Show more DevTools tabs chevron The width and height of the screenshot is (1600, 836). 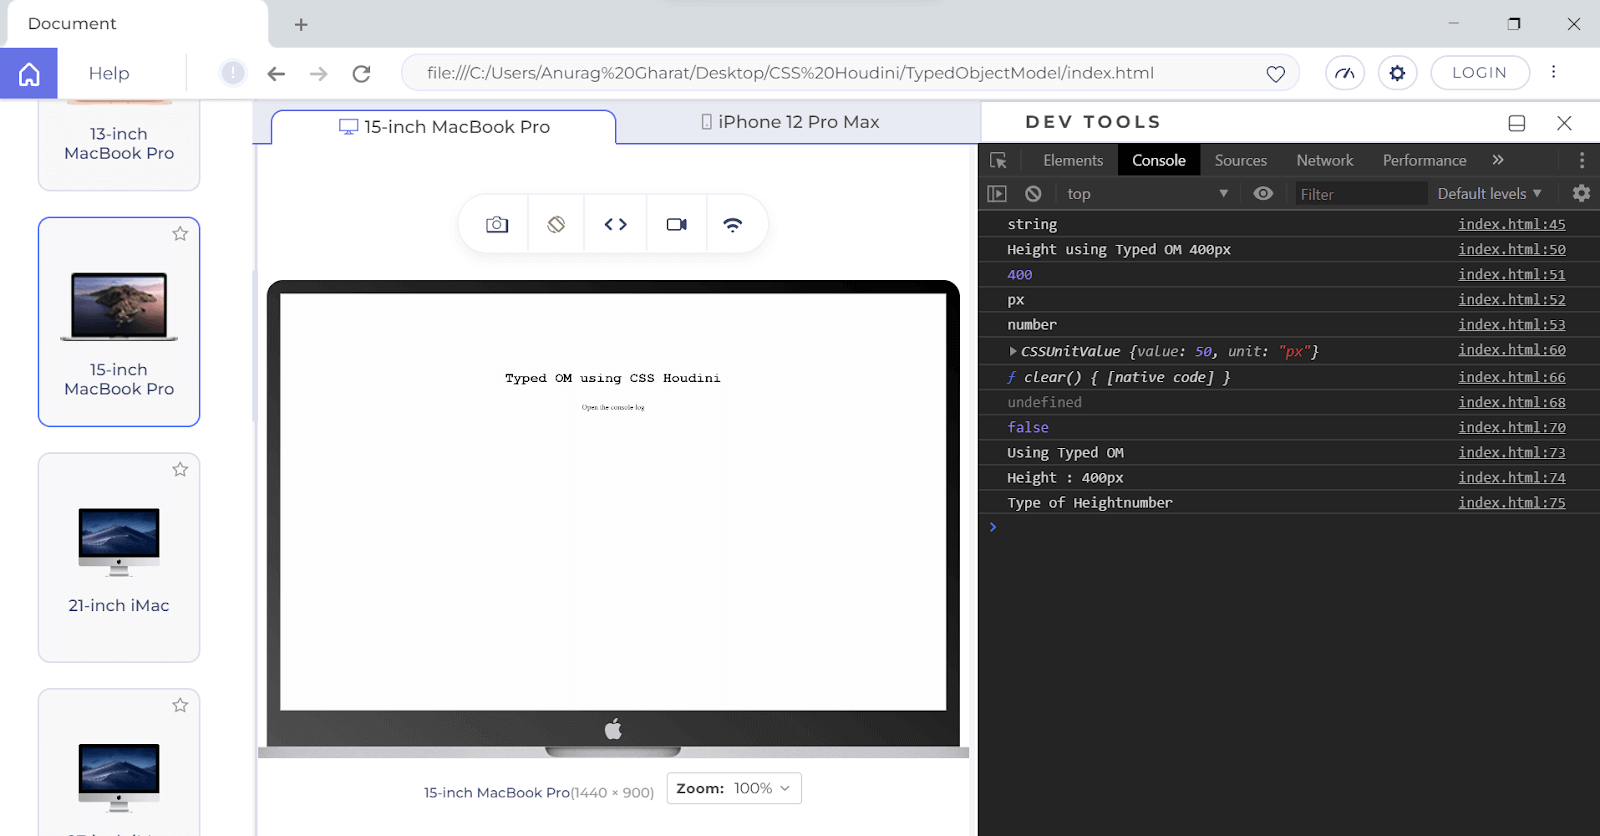[x=1497, y=160]
